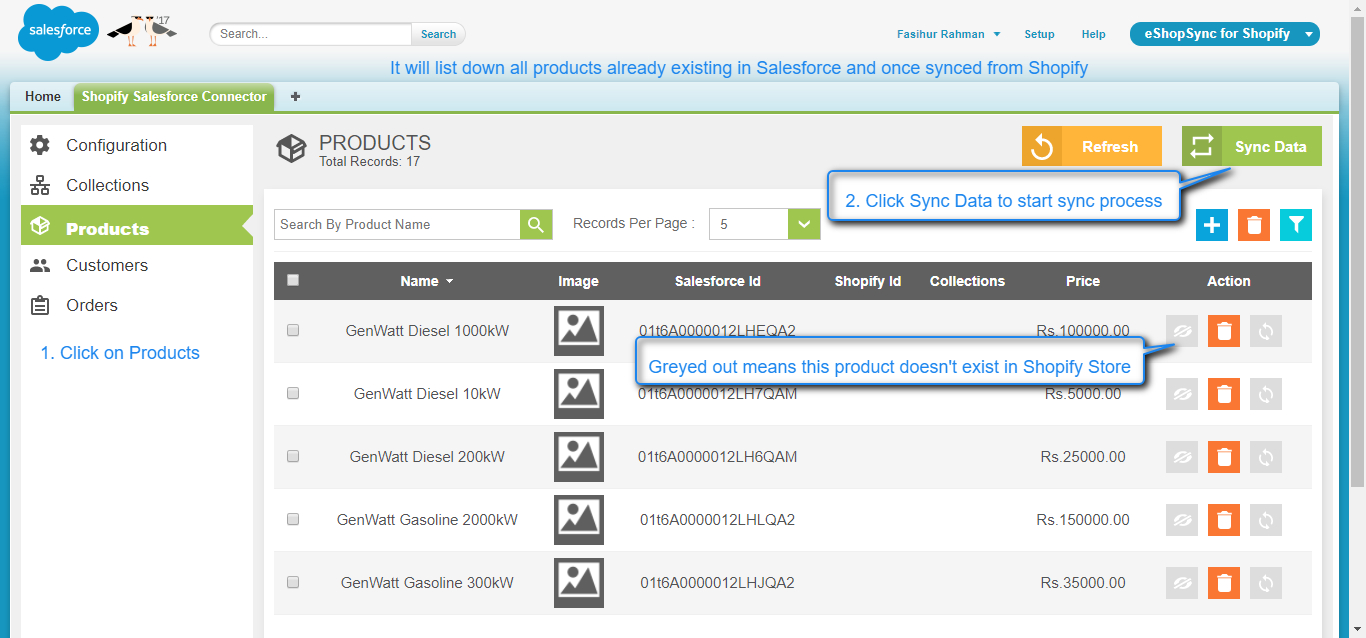The image size is (1366, 638).
Task: Check the GenWatt Diesel 10kW row checkbox
Action: click(293, 393)
